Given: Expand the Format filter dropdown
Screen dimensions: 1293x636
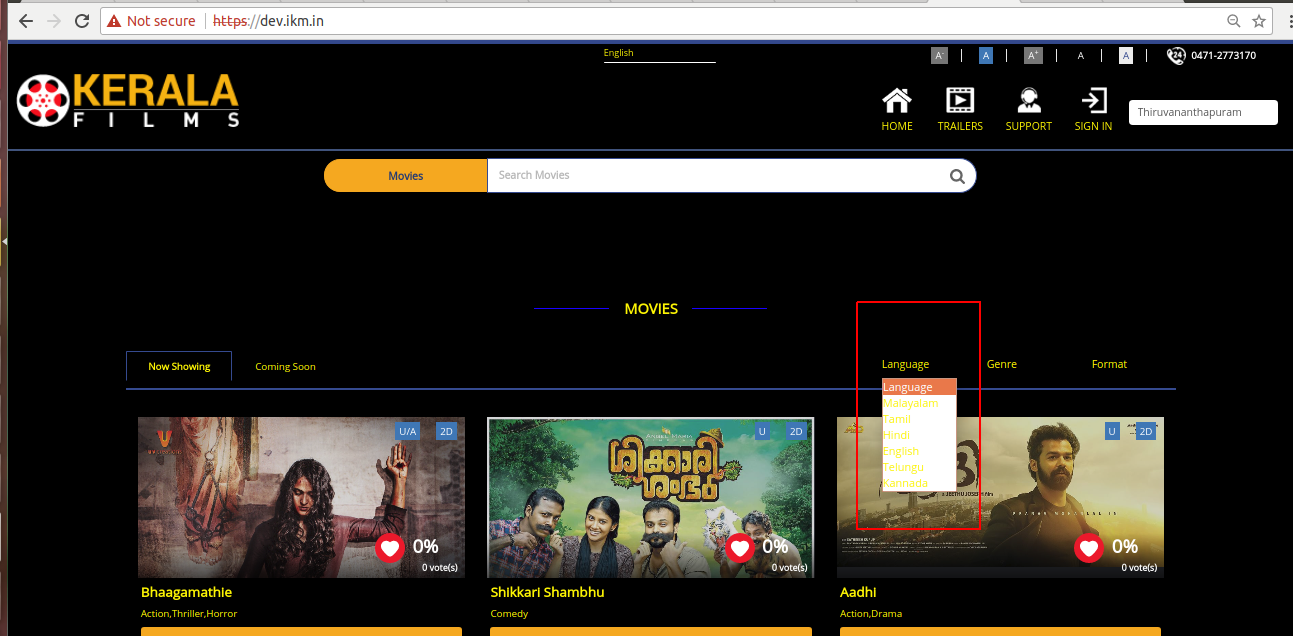Looking at the screenshot, I should (x=1109, y=364).
